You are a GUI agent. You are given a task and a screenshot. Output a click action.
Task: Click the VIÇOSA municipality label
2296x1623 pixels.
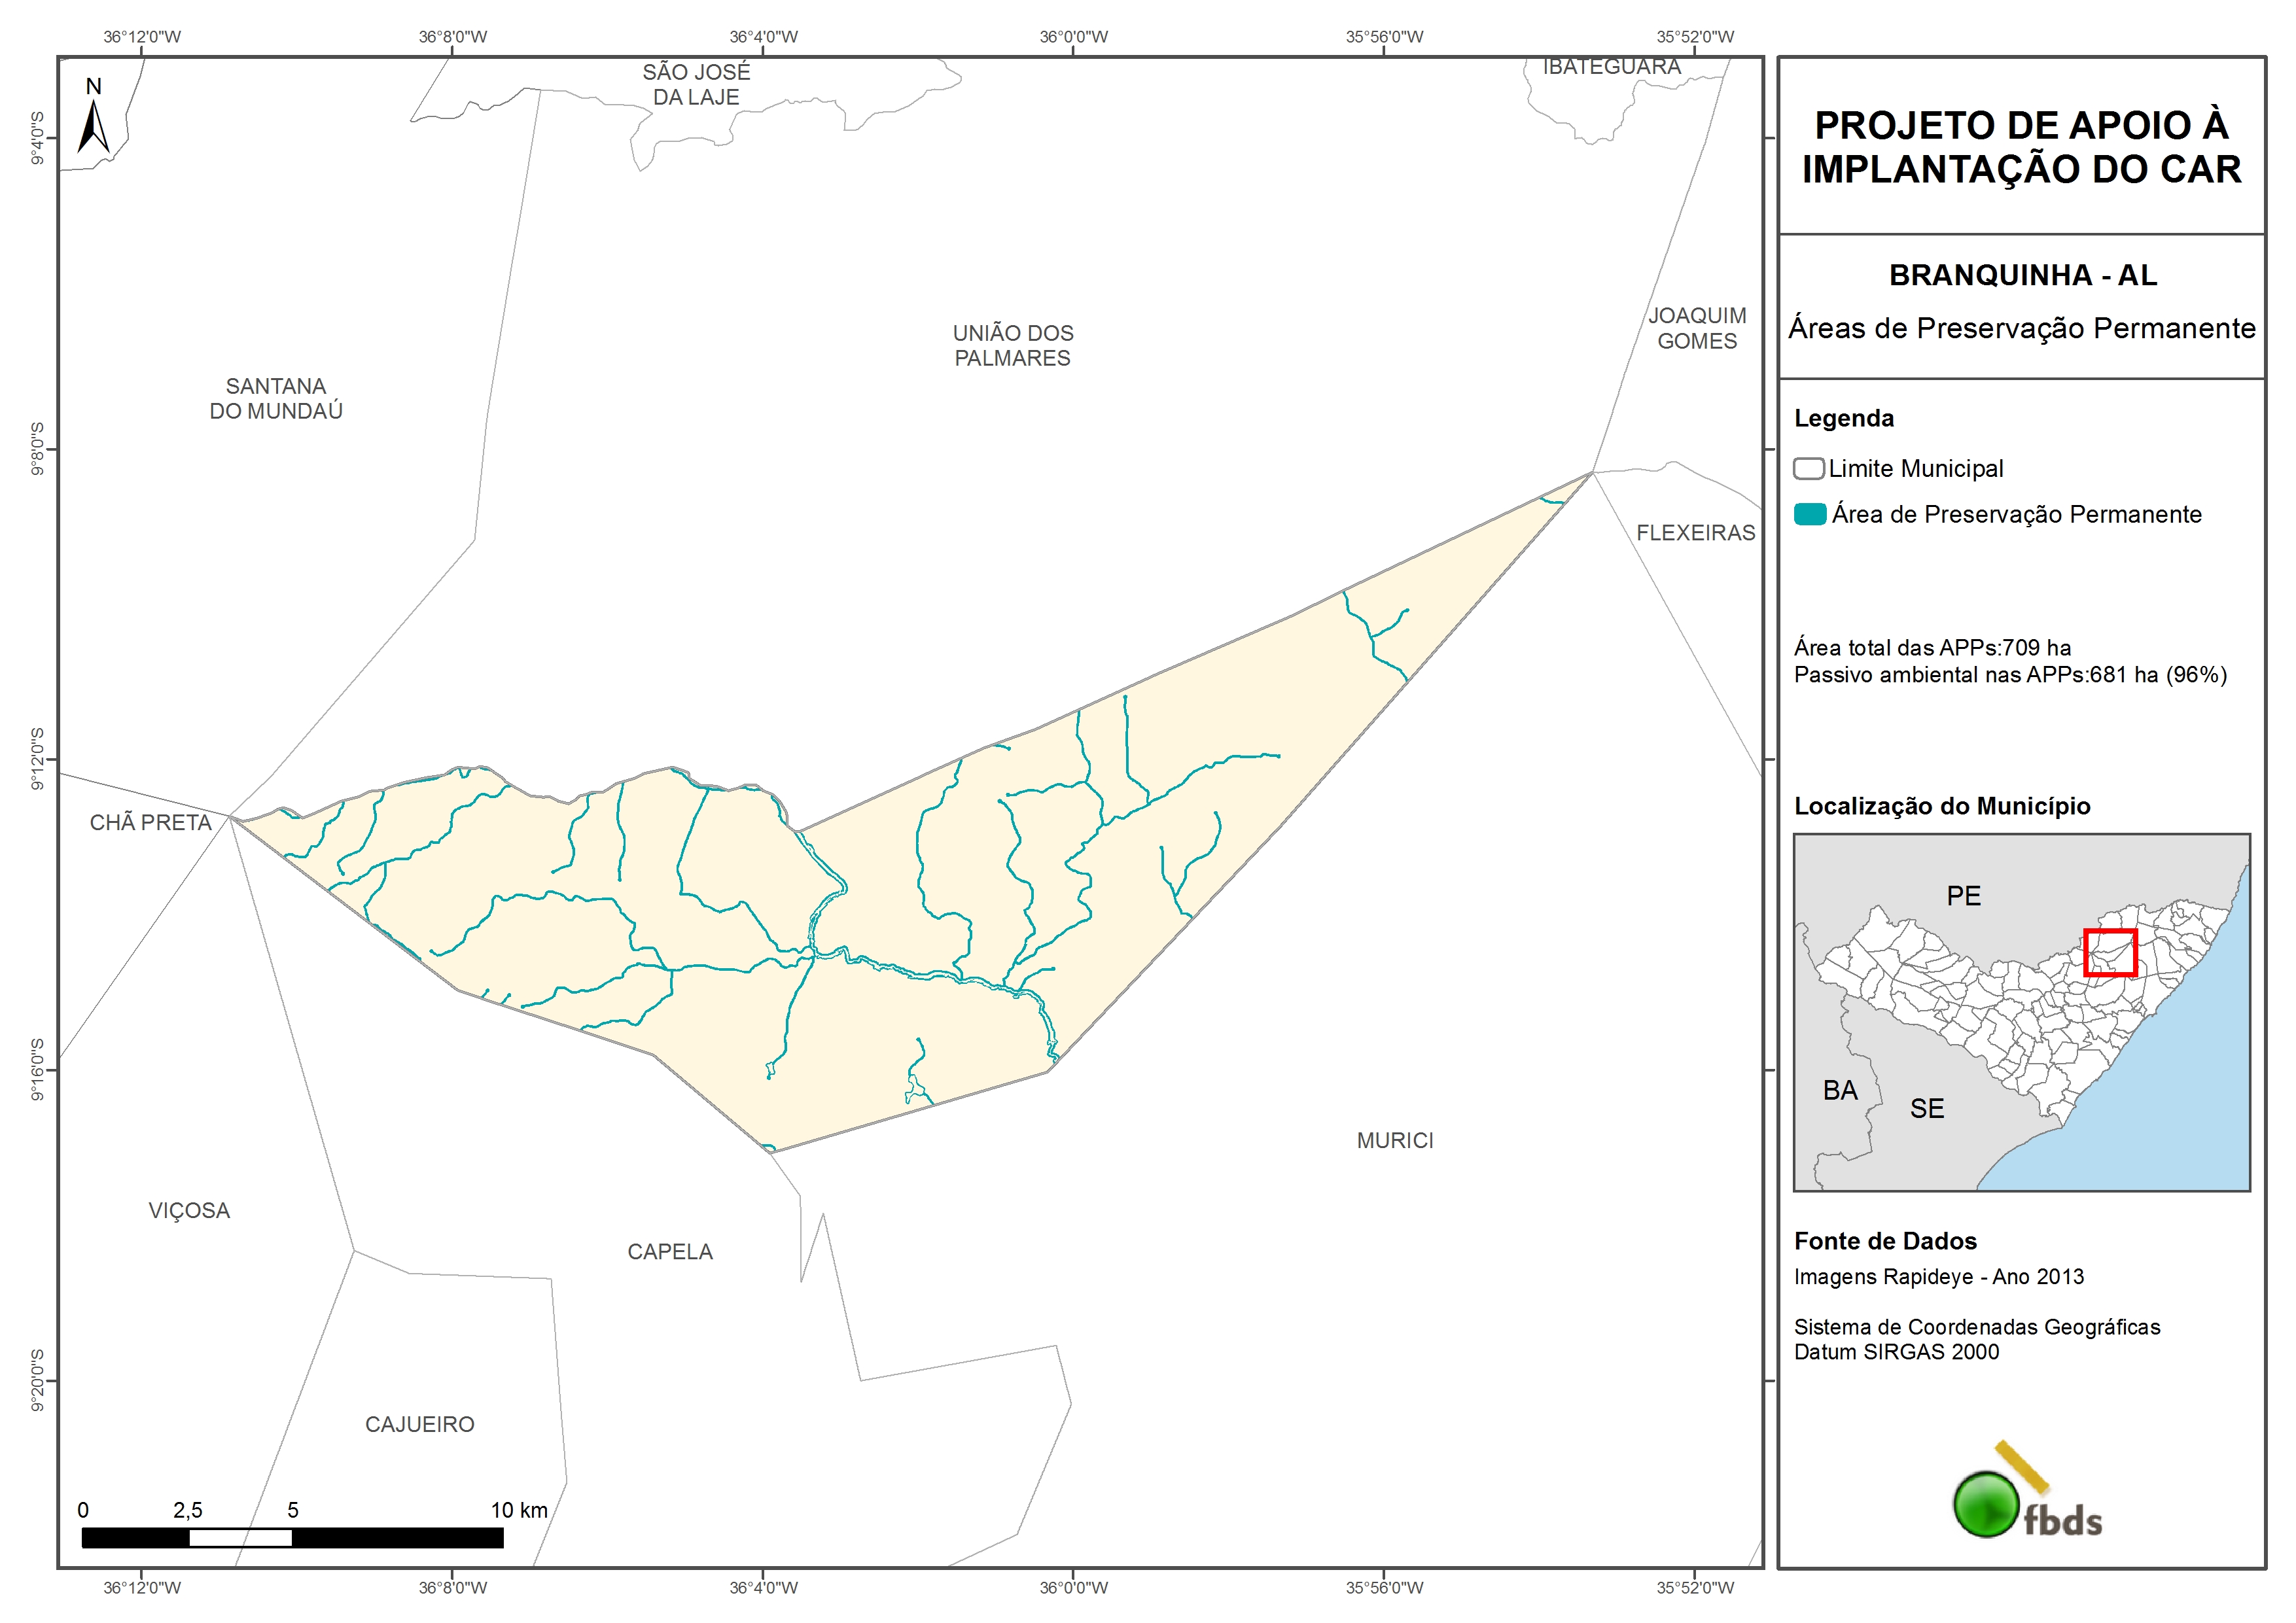click(x=189, y=1210)
